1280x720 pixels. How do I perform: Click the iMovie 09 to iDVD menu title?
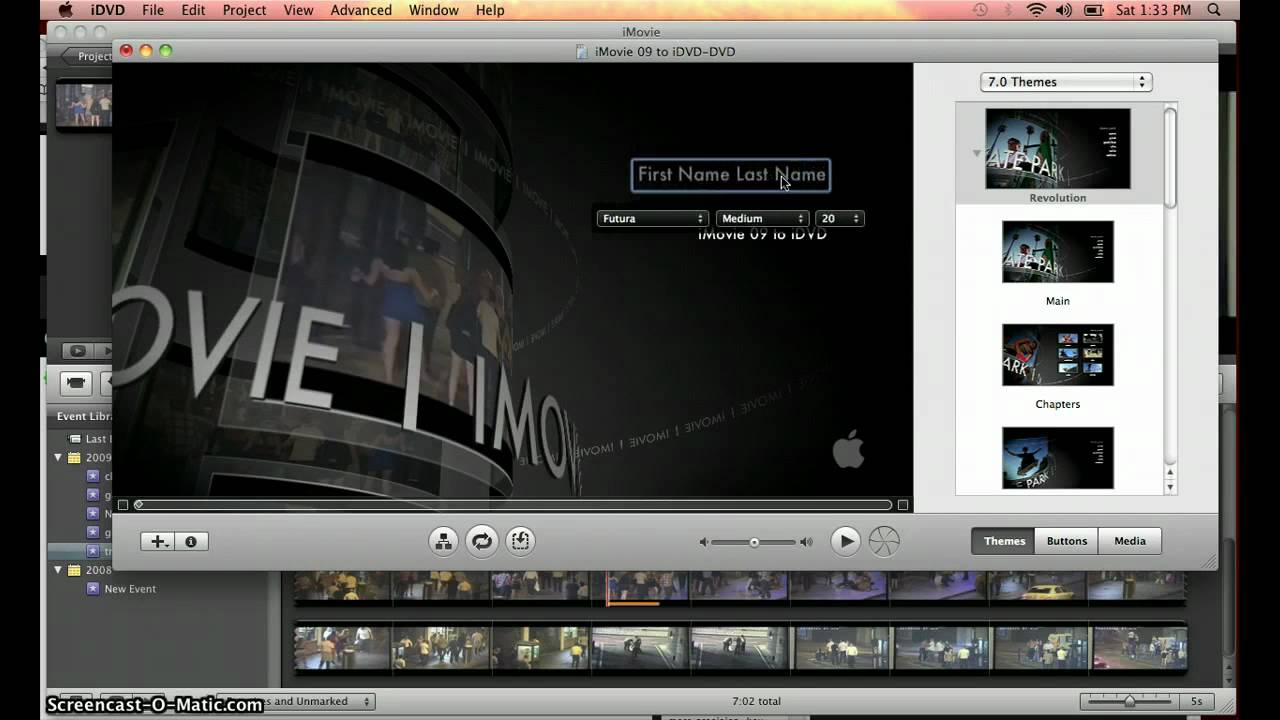point(762,235)
